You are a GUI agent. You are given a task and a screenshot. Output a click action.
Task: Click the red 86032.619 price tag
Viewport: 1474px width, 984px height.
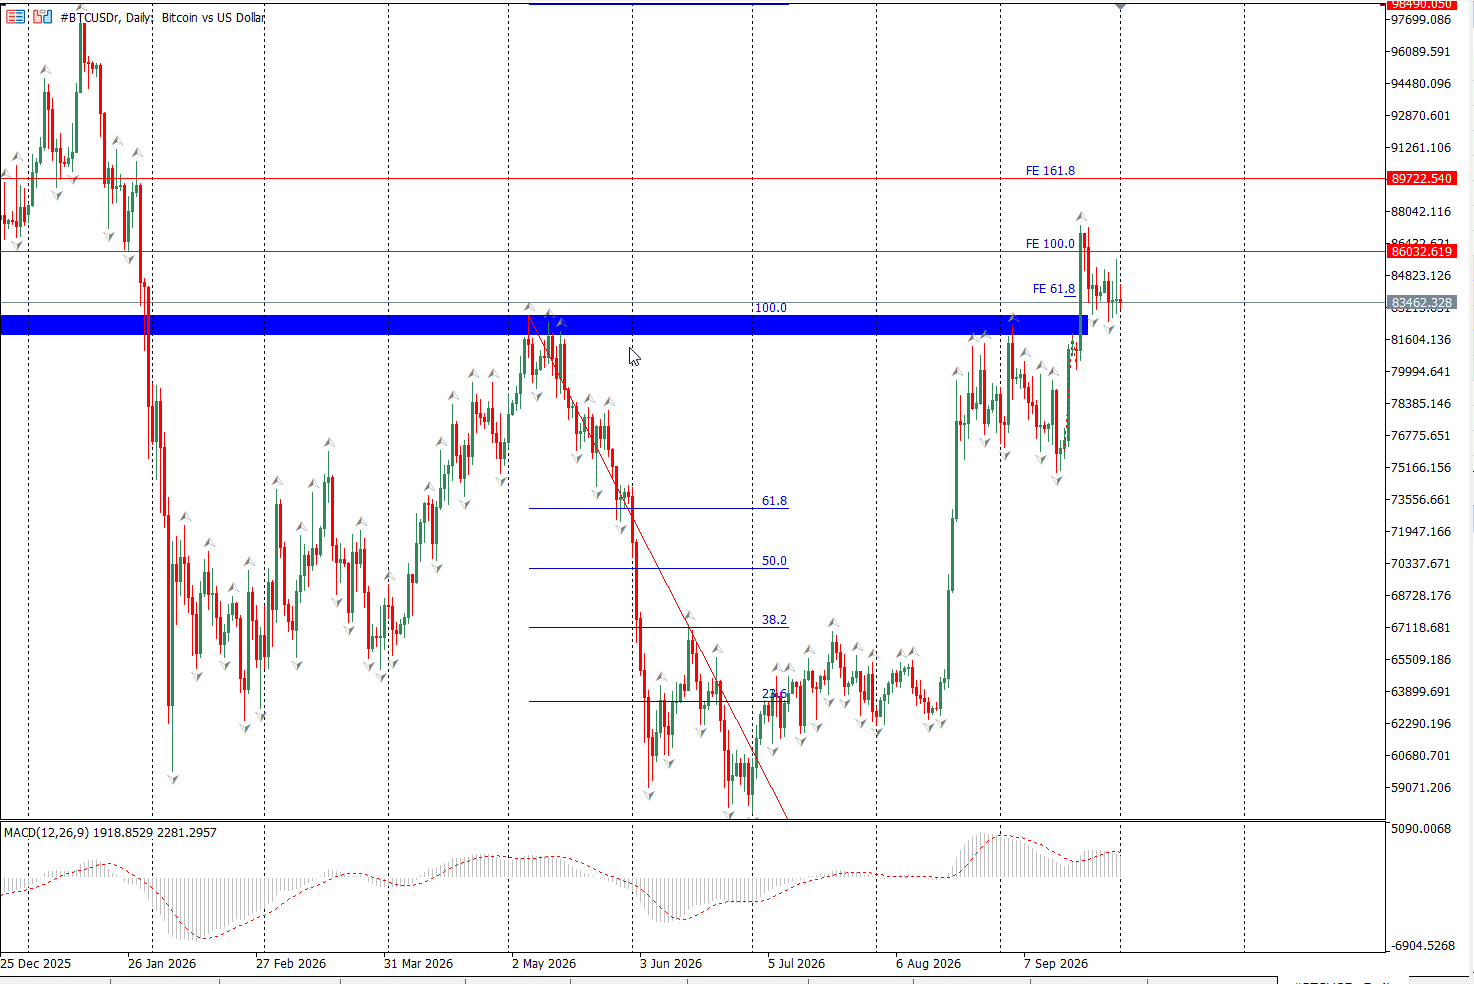click(1421, 252)
